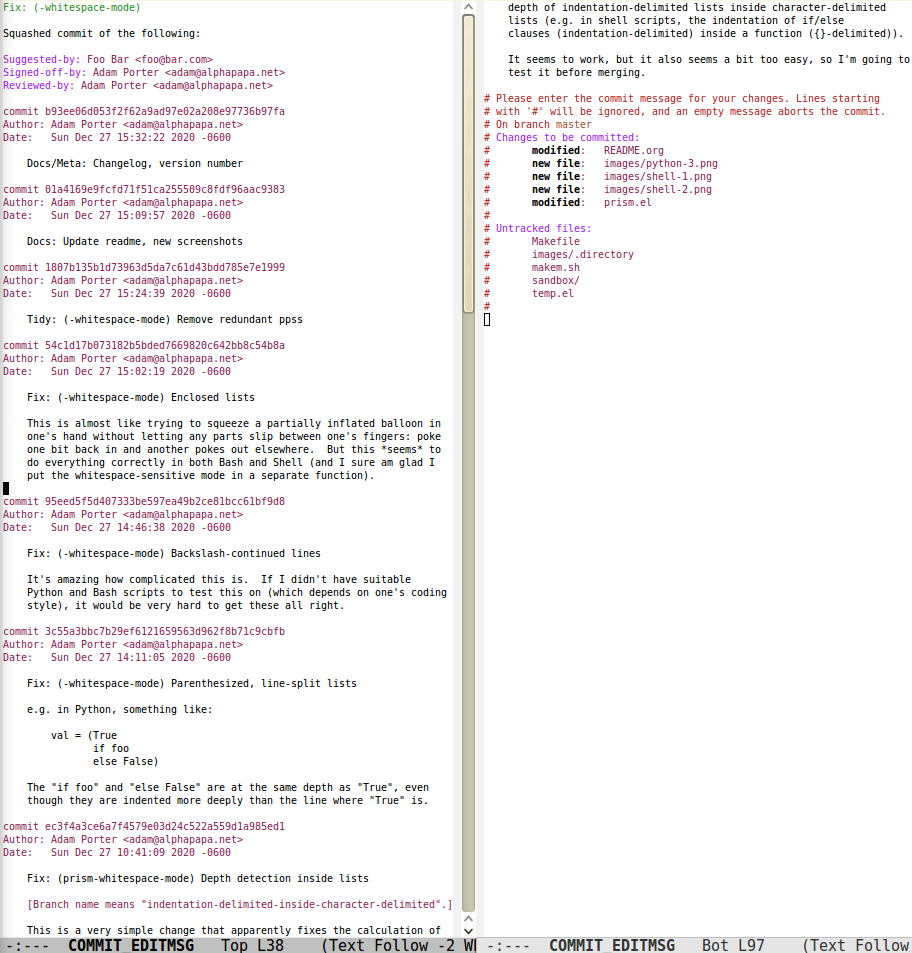The width and height of the screenshot is (912, 953).
Task: Click 'Date: Sun Dec 27 10:41:09 2020' line
Action: tap(117, 853)
